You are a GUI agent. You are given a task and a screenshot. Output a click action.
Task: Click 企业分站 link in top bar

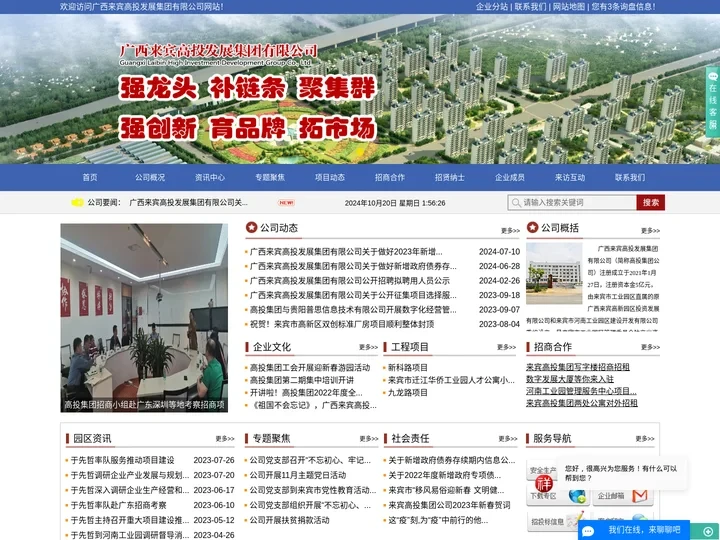492,6
